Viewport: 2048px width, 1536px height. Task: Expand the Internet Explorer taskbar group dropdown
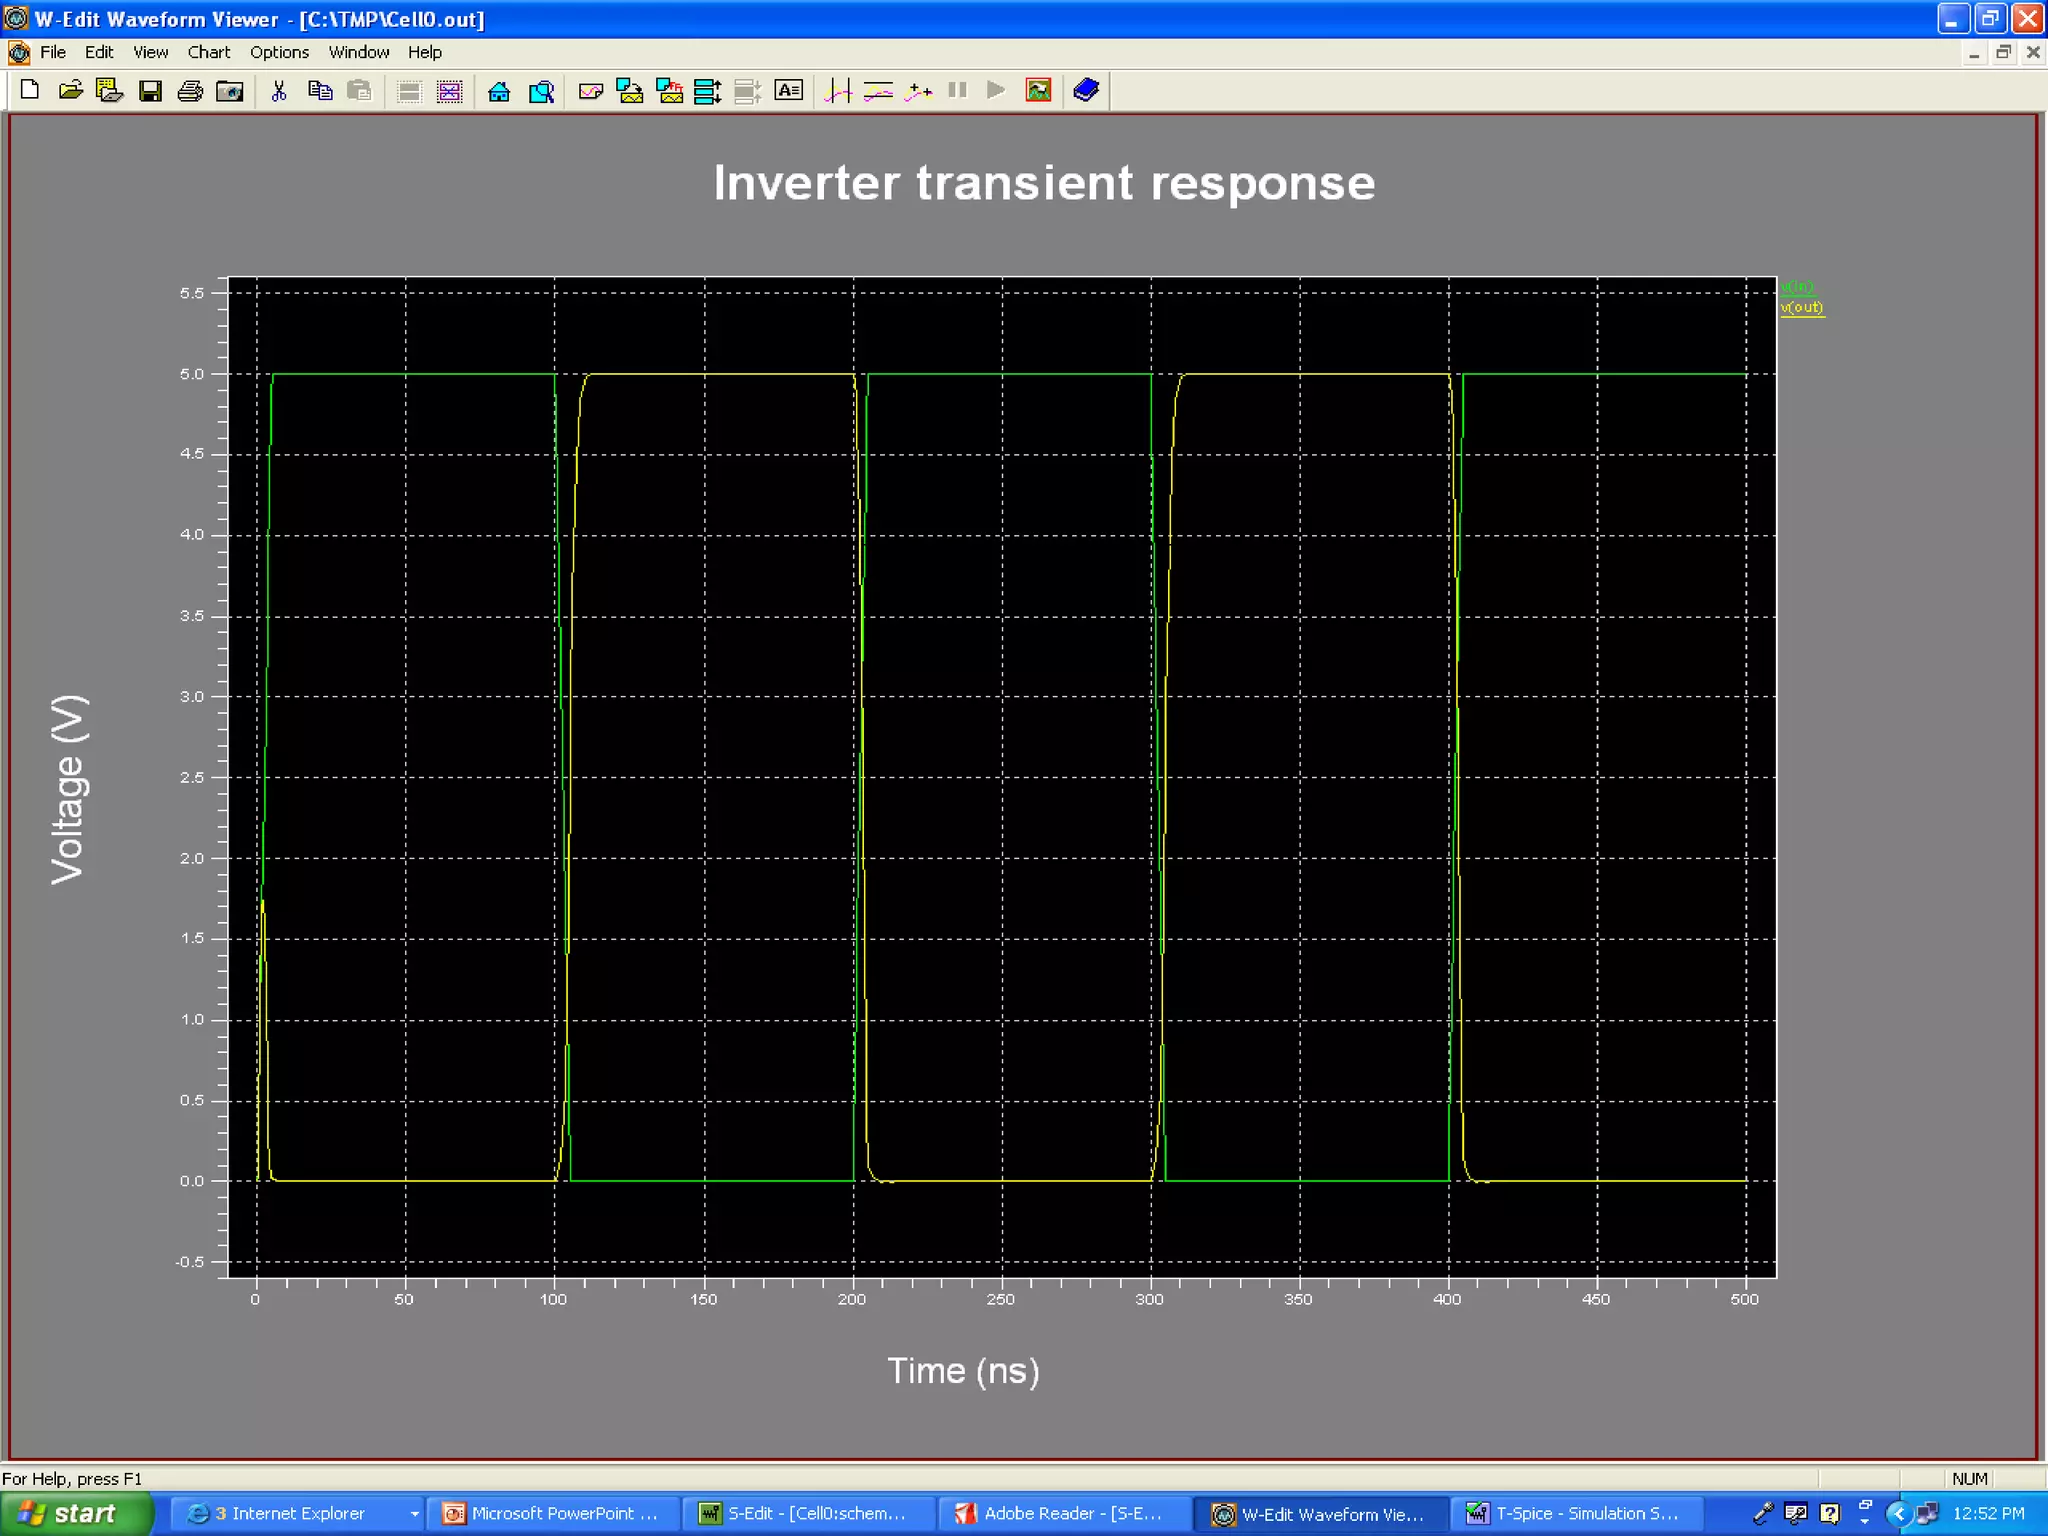pos(414,1514)
